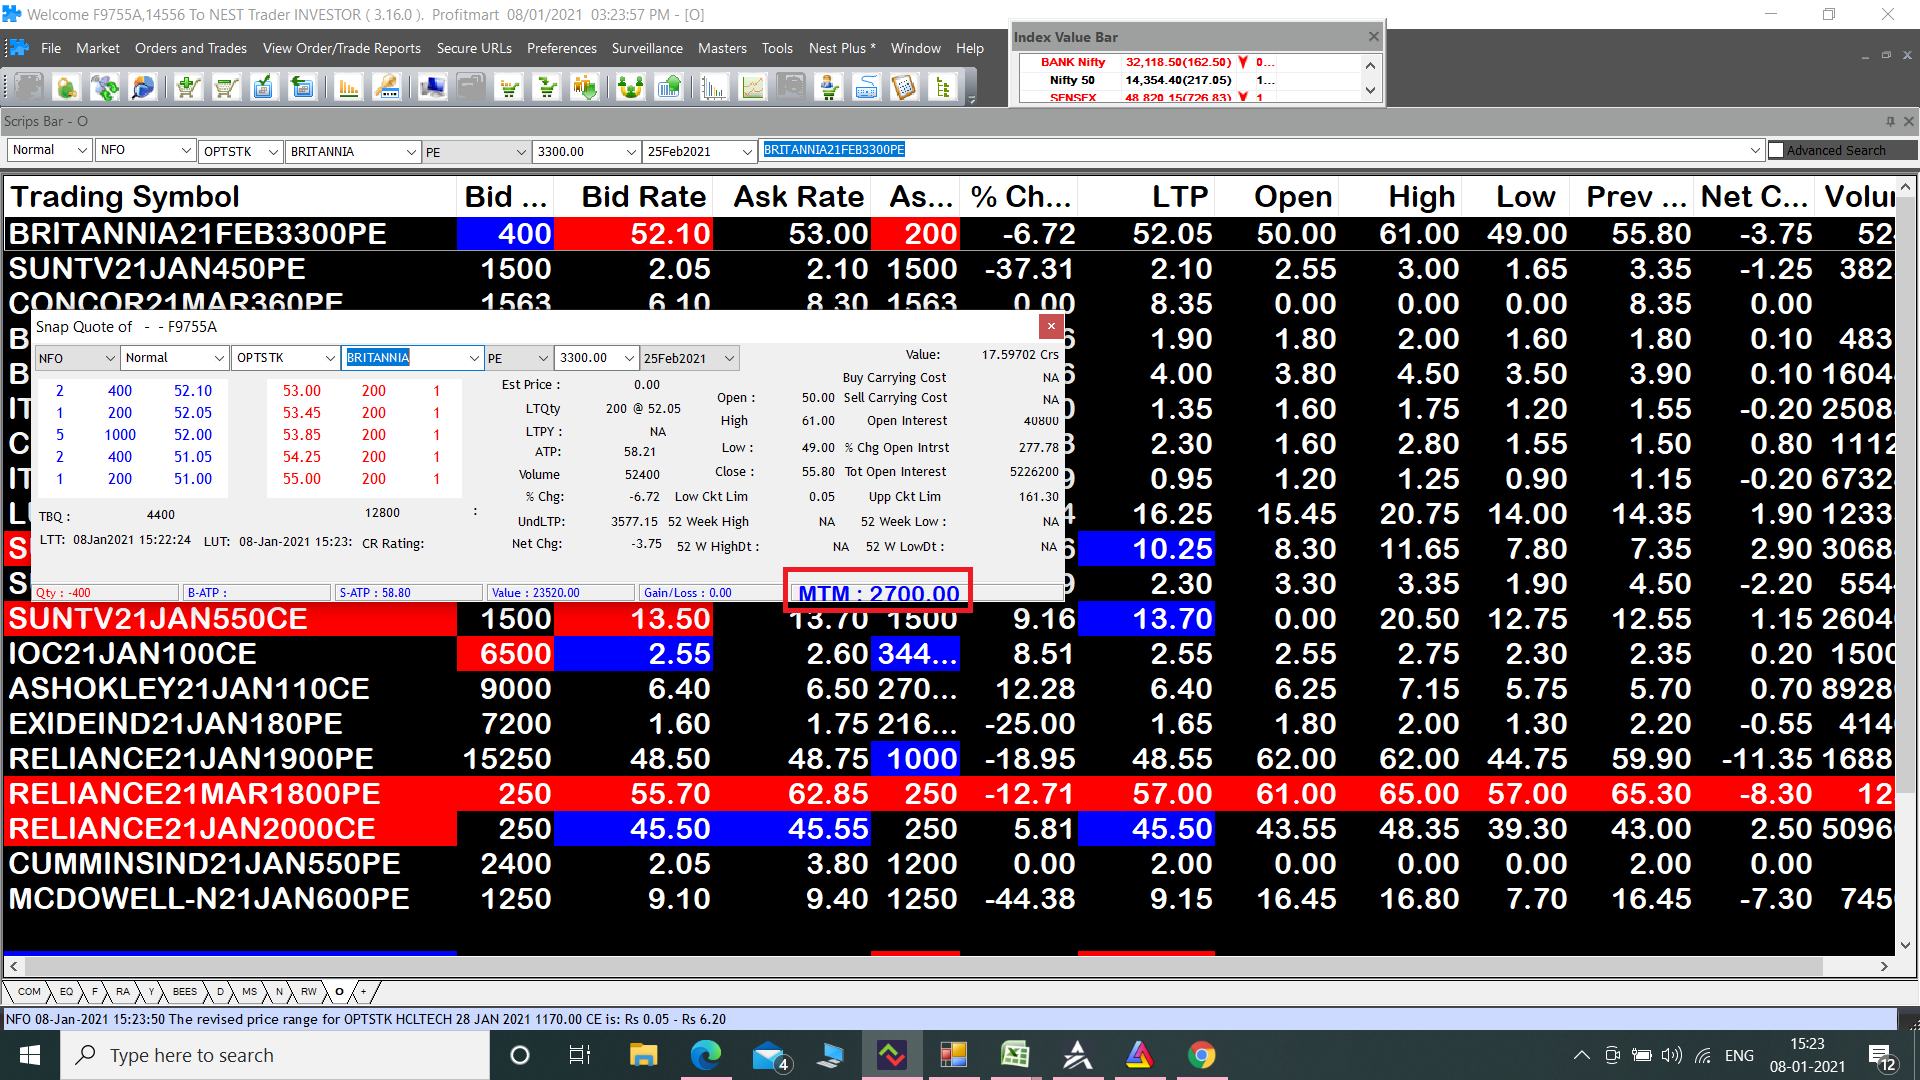This screenshot has height=1080, width=1920.
Task: Click people with green down arrow icon
Action: [585, 88]
